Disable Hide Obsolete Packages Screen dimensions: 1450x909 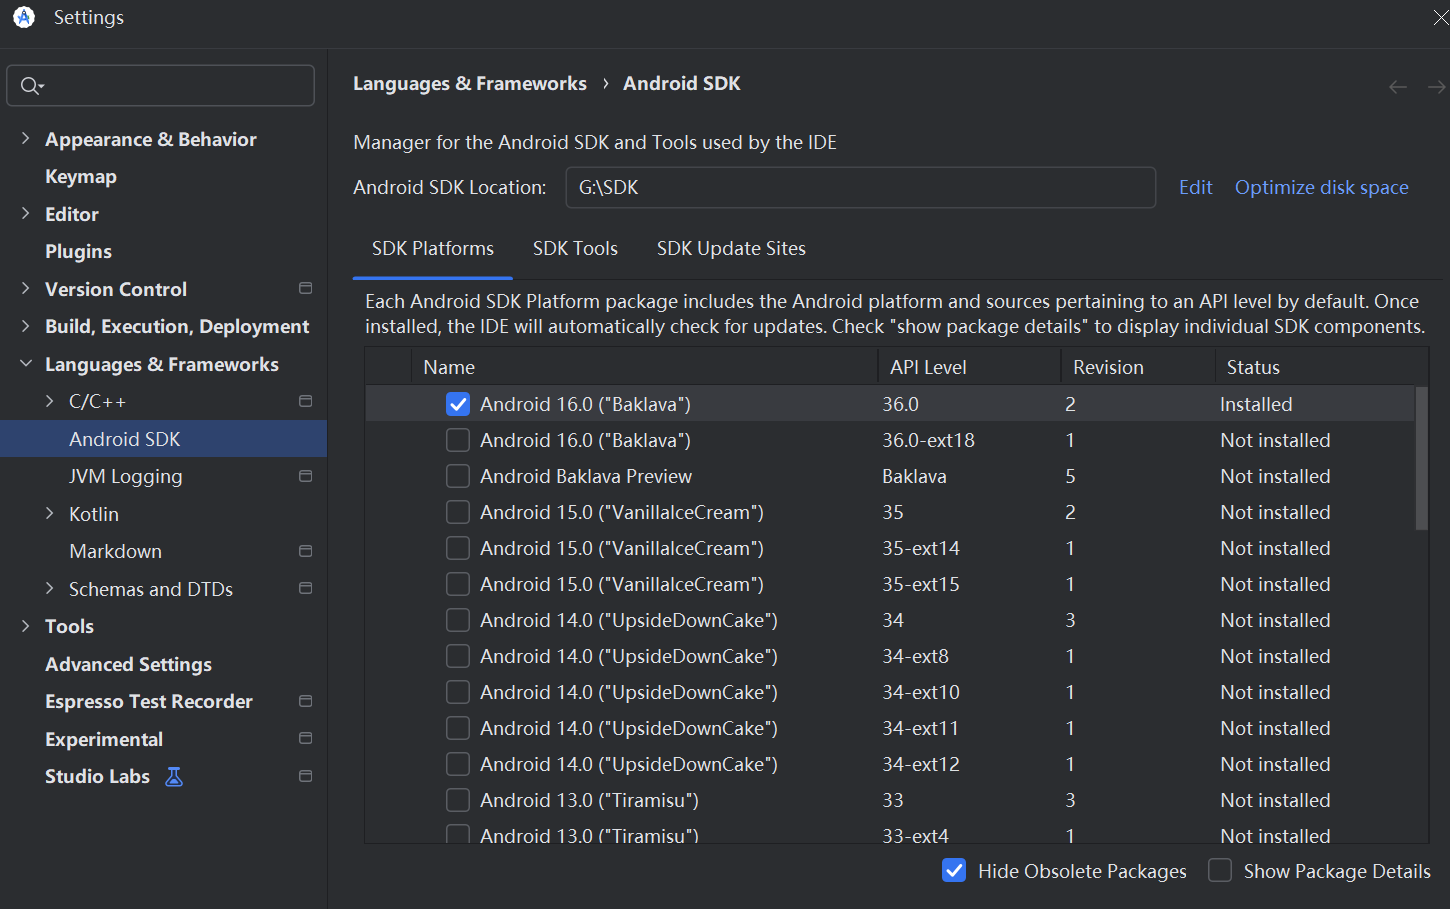[x=953, y=870]
